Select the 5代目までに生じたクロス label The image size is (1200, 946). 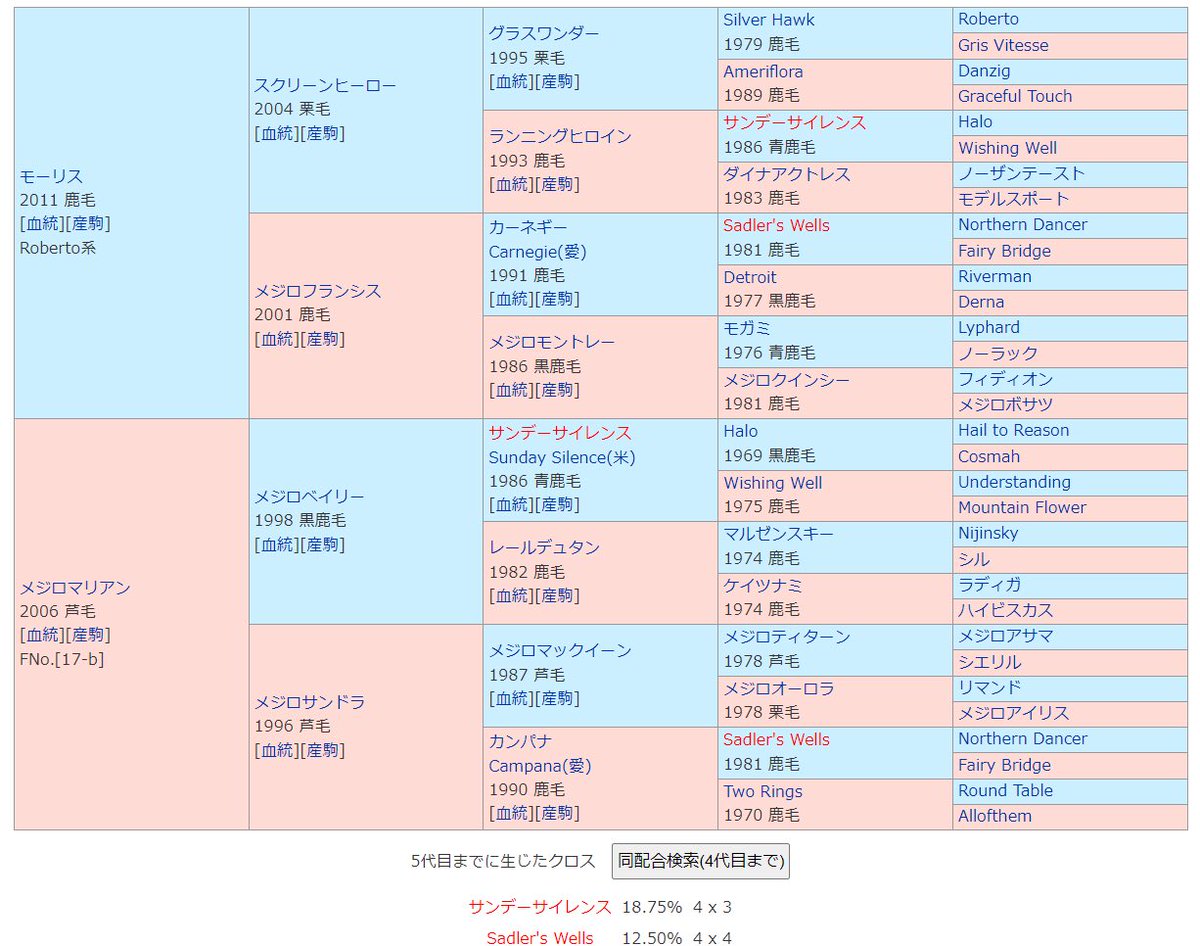point(503,860)
